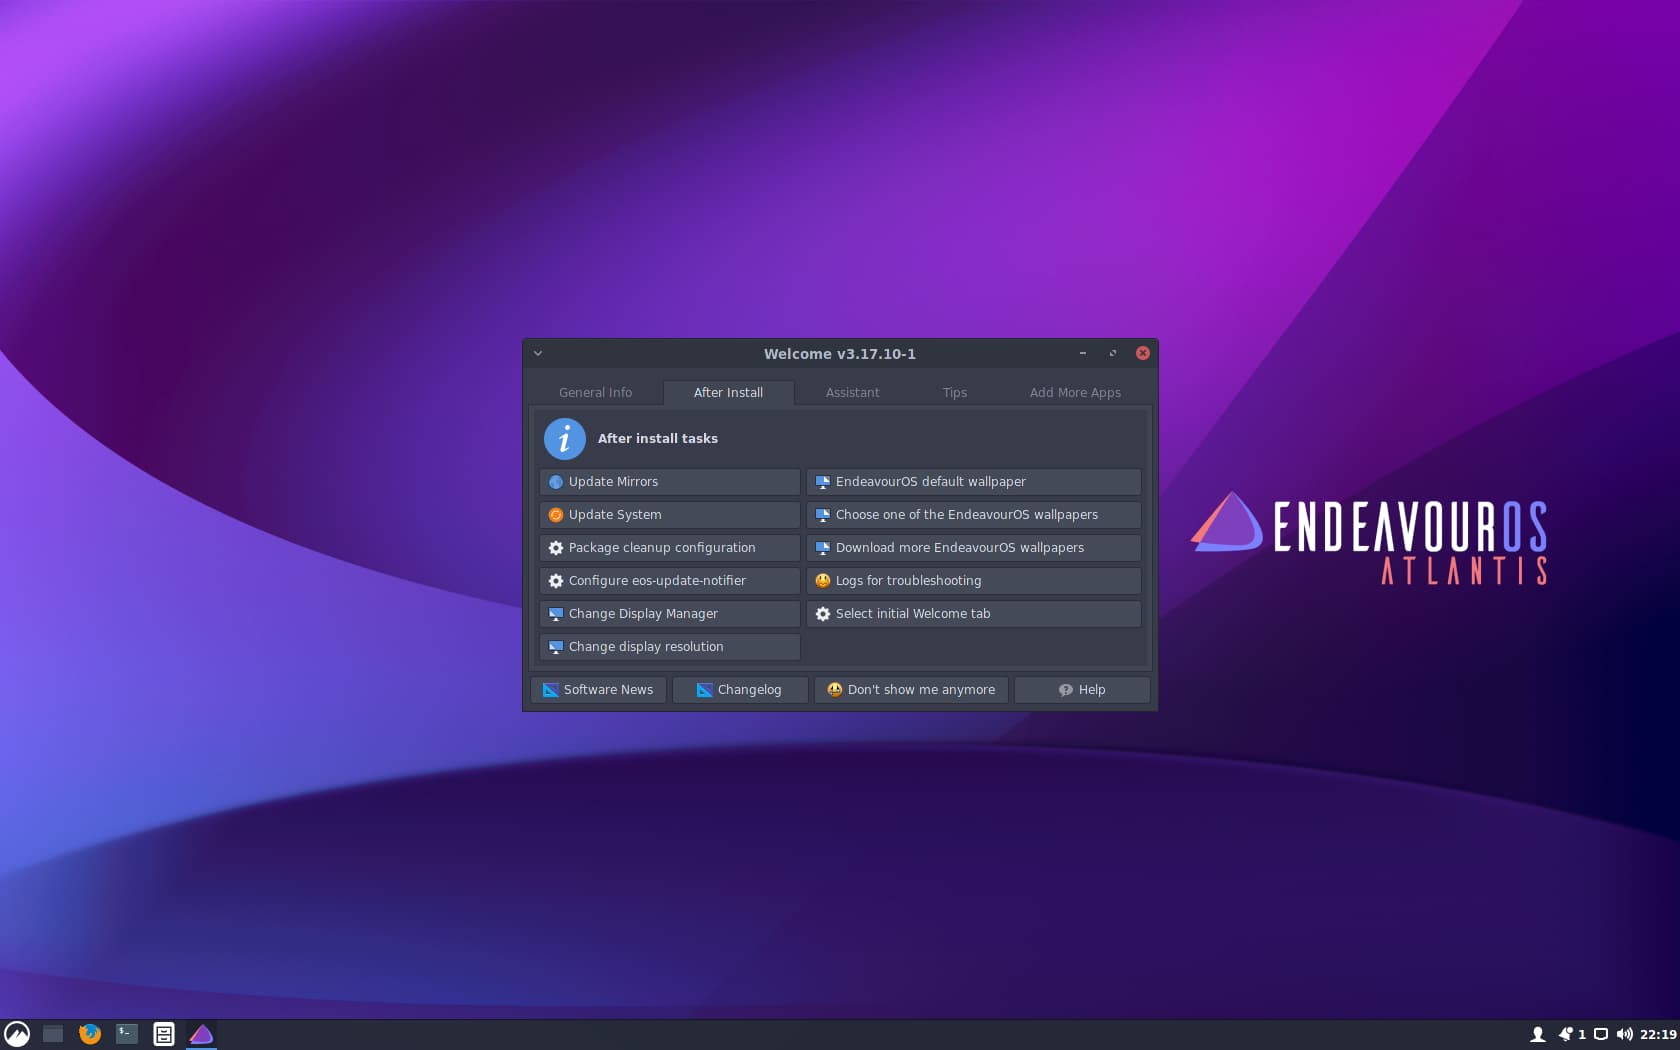Open Configure eos-update-notifier
The image size is (1680, 1050).
[670, 581]
